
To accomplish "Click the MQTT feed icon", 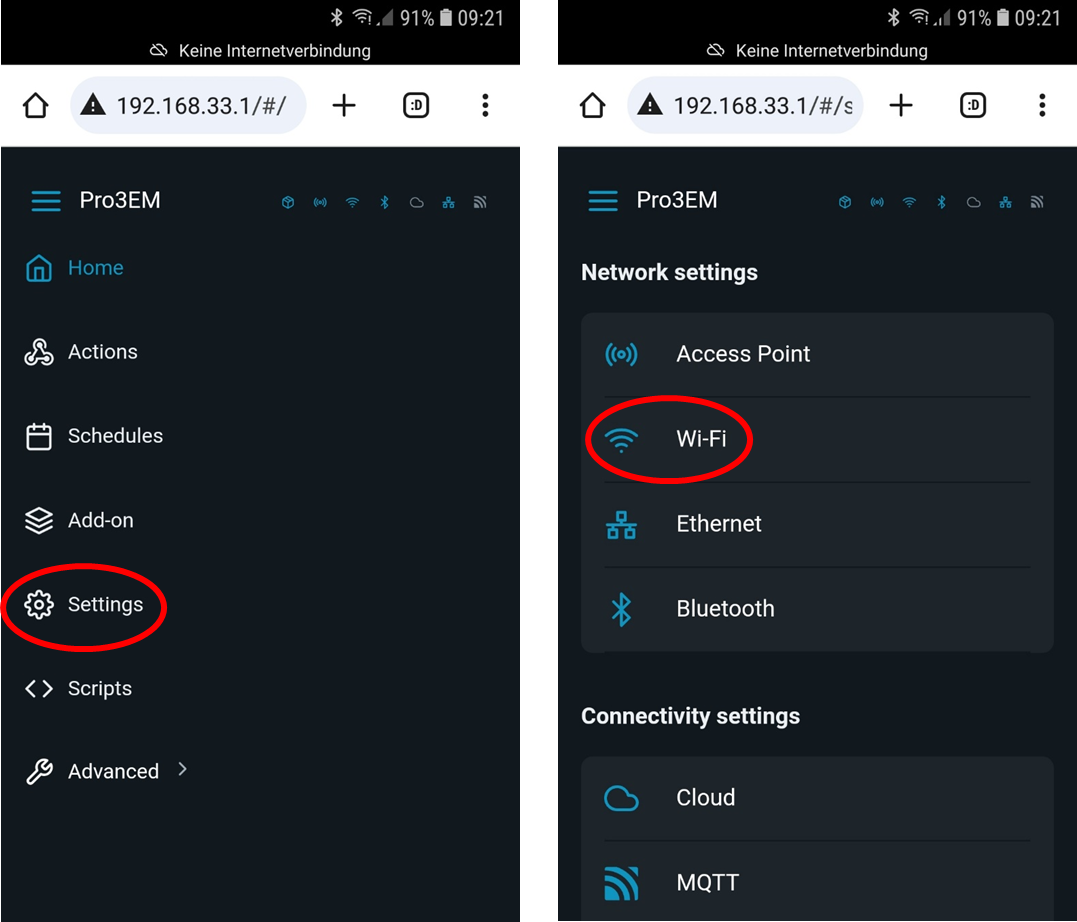I will (621, 883).
